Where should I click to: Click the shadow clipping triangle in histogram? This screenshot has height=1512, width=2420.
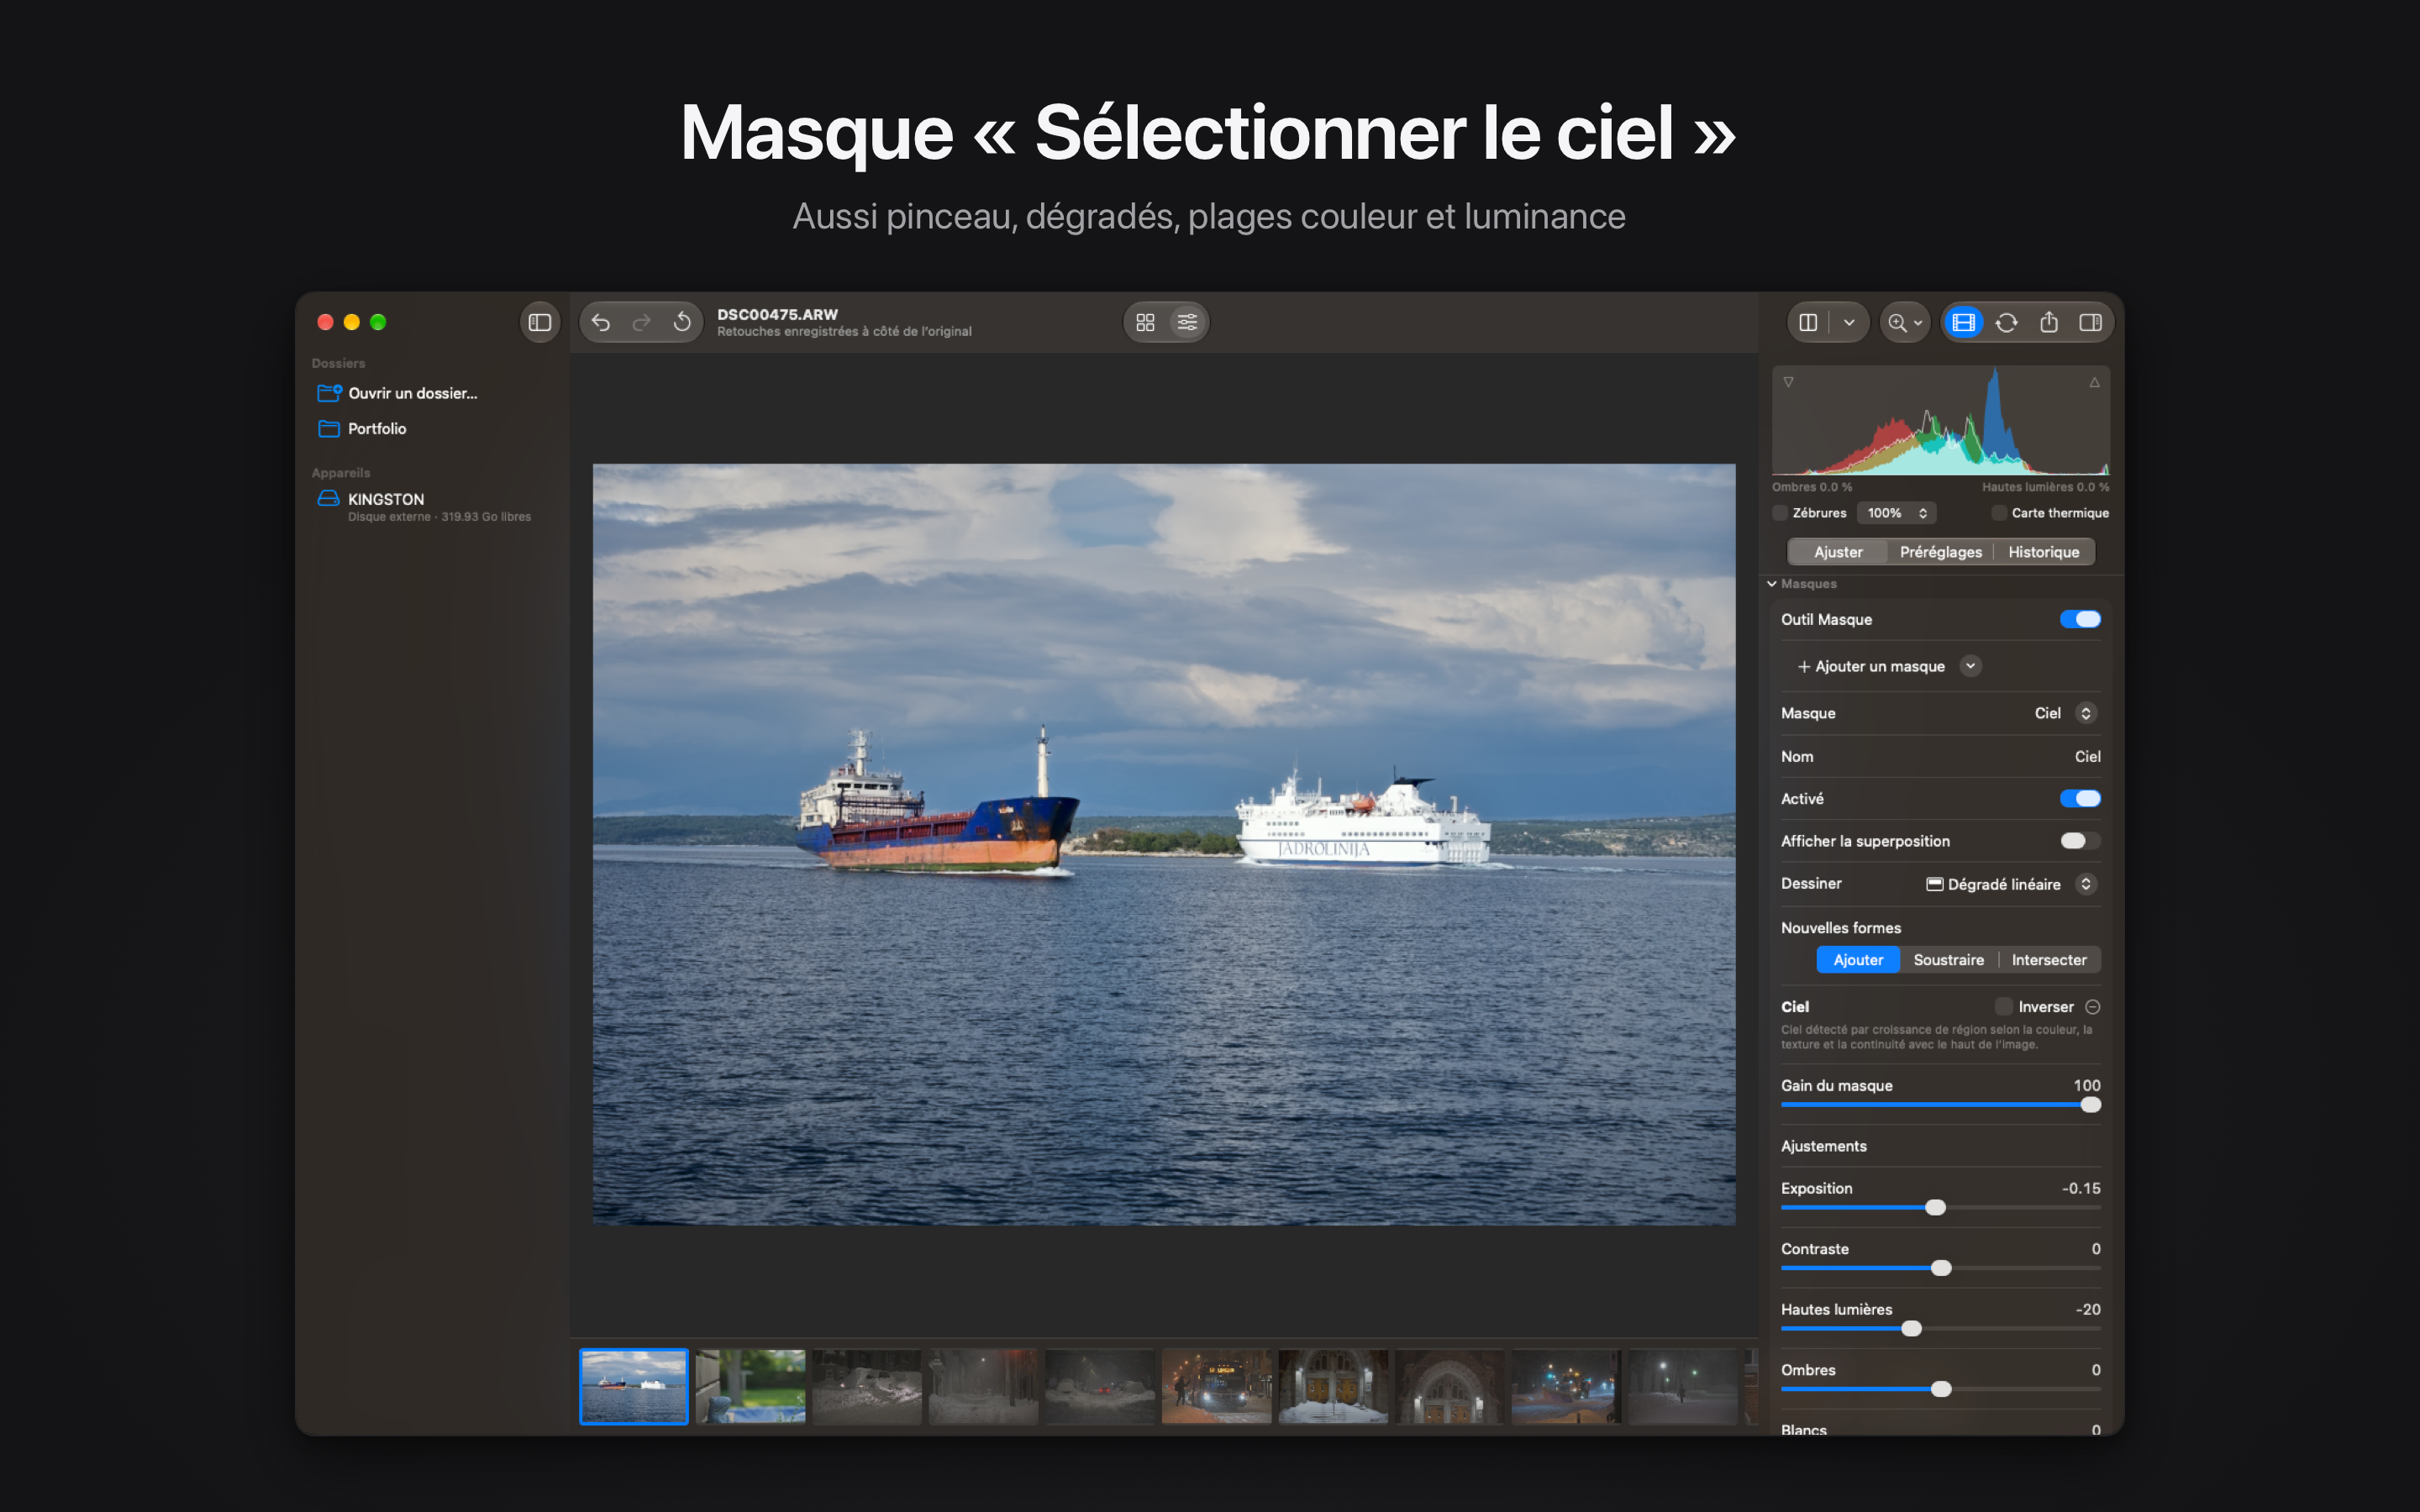click(1788, 382)
